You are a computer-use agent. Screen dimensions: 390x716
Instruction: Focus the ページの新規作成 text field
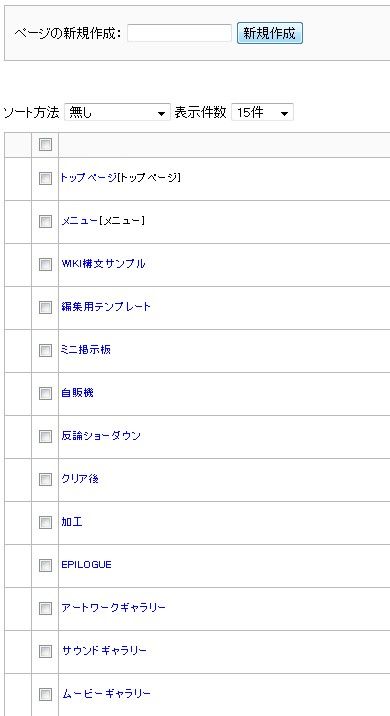[x=179, y=33]
